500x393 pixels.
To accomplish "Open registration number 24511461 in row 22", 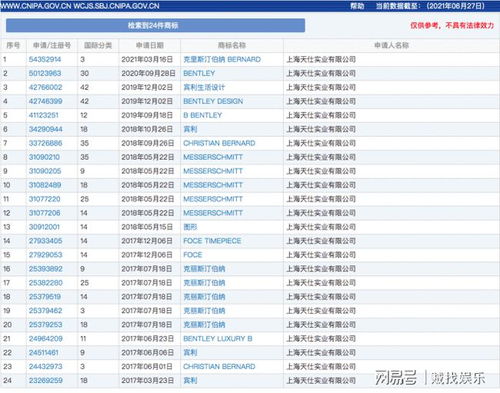I will tap(44, 353).
